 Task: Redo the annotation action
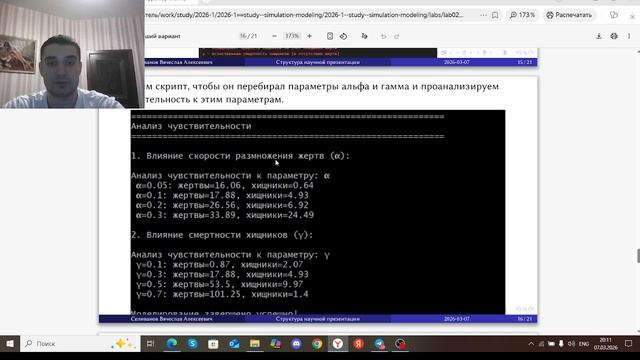coord(397,36)
